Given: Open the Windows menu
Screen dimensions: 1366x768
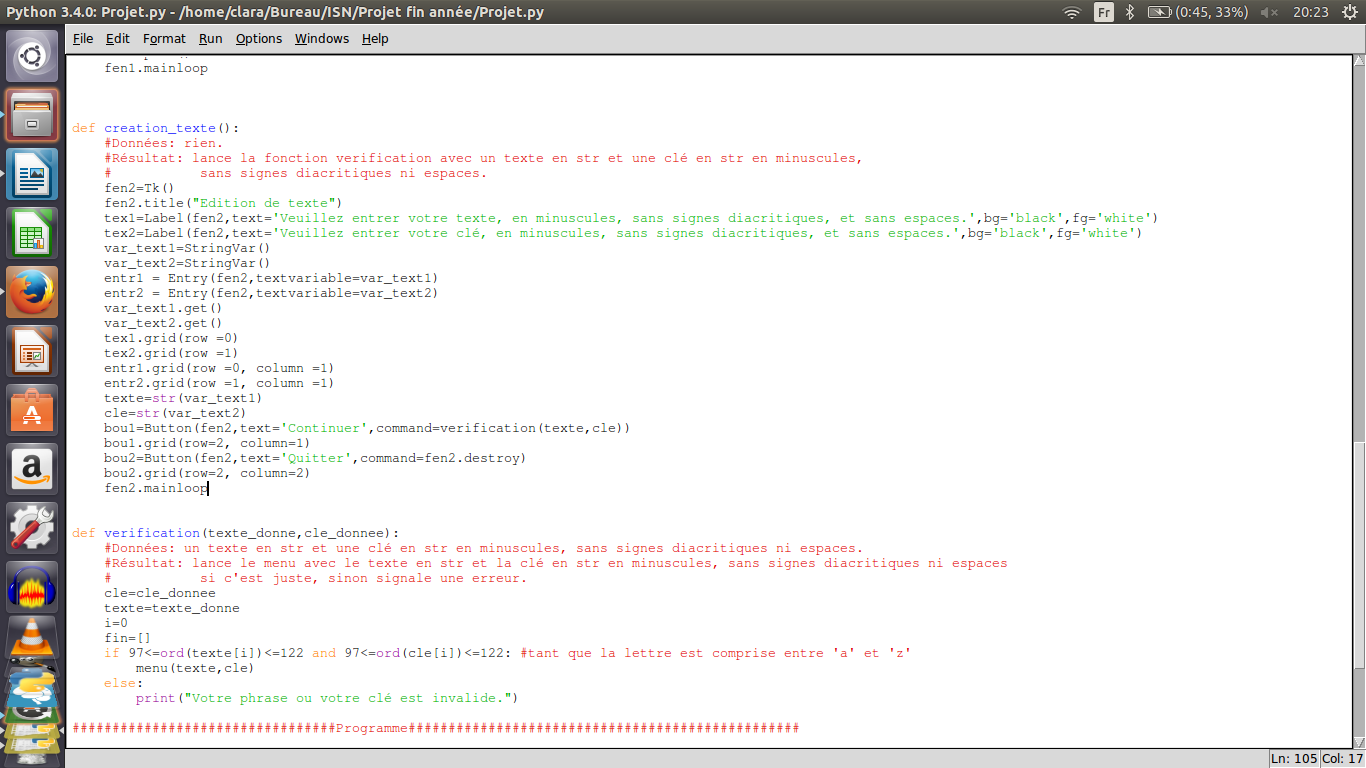Looking at the screenshot, I should pyautogui.click(x=322, y=38).
